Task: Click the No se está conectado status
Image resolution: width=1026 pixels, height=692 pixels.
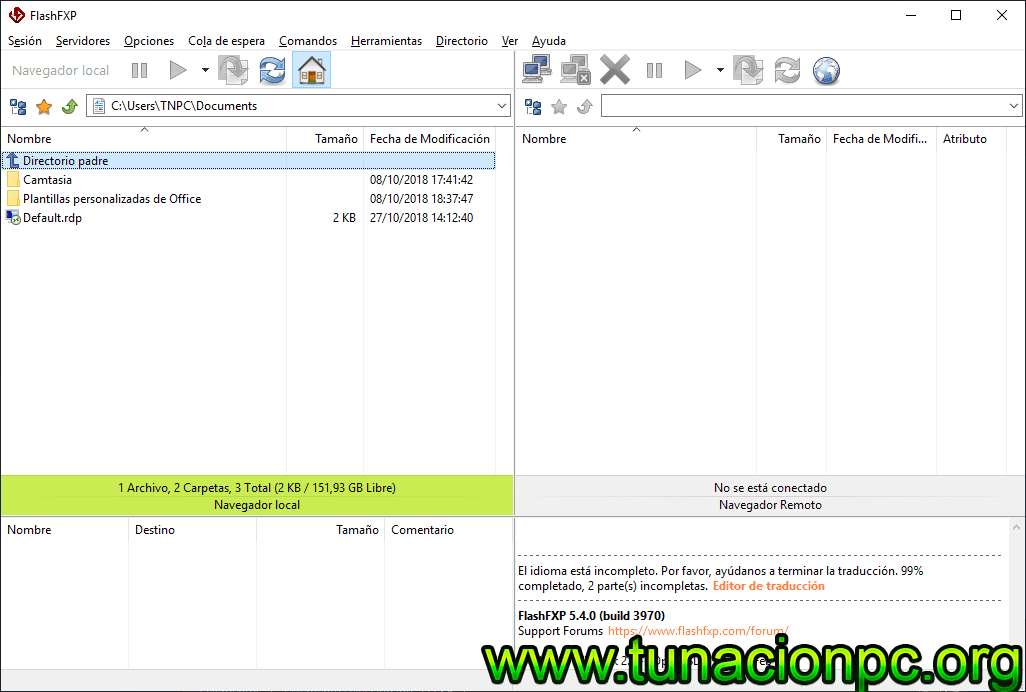Action: click(x=770, y=488)
